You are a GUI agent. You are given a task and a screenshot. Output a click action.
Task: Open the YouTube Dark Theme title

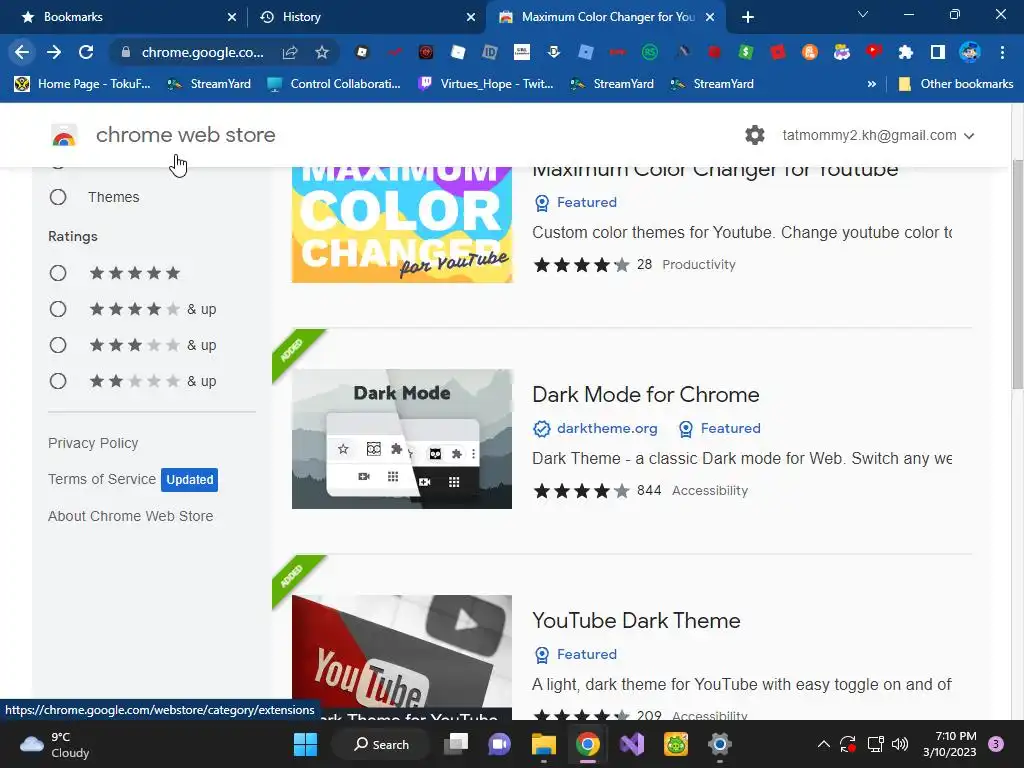point(636,620)
